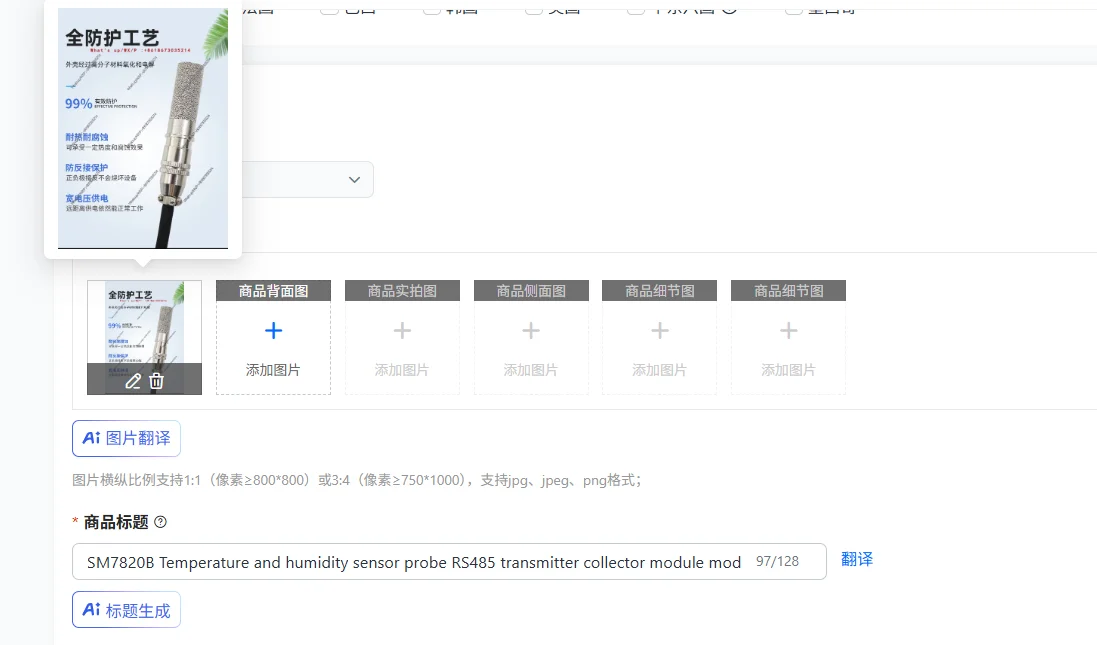Click the AI 图片翻译 button
1097x645 pixels.
coord(127,439)
